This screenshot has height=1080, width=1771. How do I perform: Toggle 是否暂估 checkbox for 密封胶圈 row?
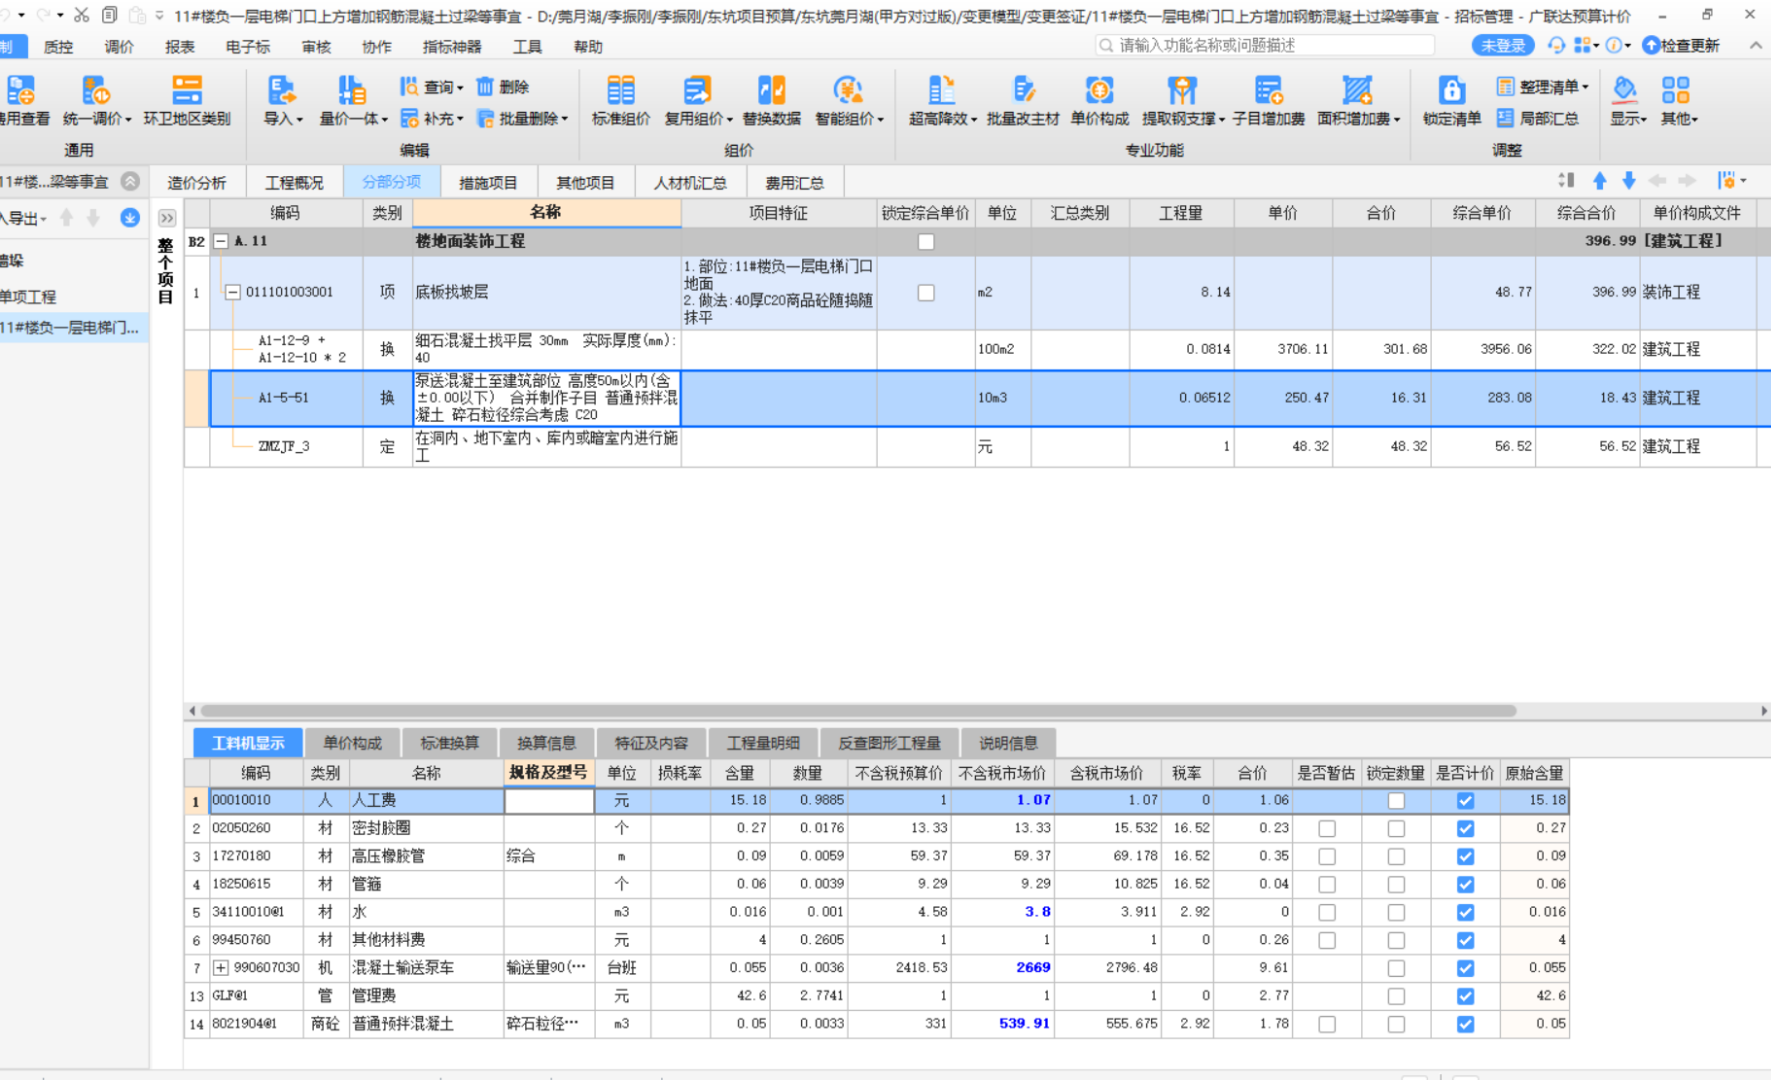[x=1327, y=829]
